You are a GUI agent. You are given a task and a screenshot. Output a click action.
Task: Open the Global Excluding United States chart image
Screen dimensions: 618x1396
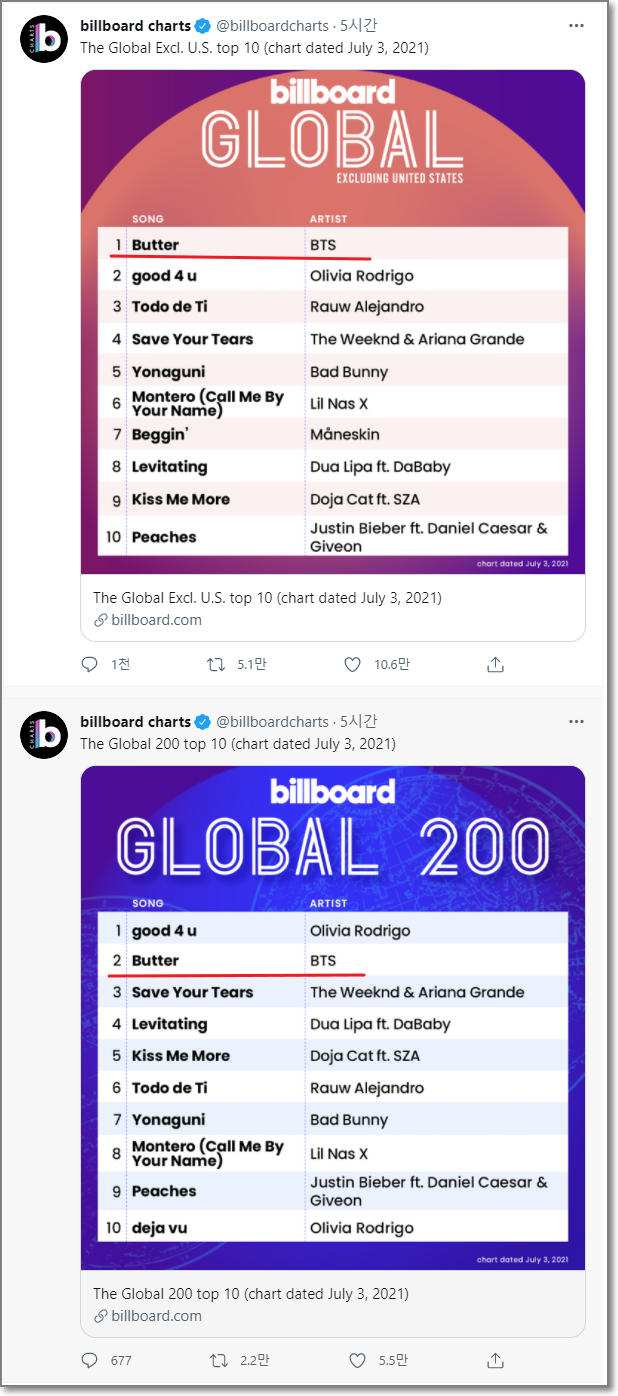click(333, 320)
